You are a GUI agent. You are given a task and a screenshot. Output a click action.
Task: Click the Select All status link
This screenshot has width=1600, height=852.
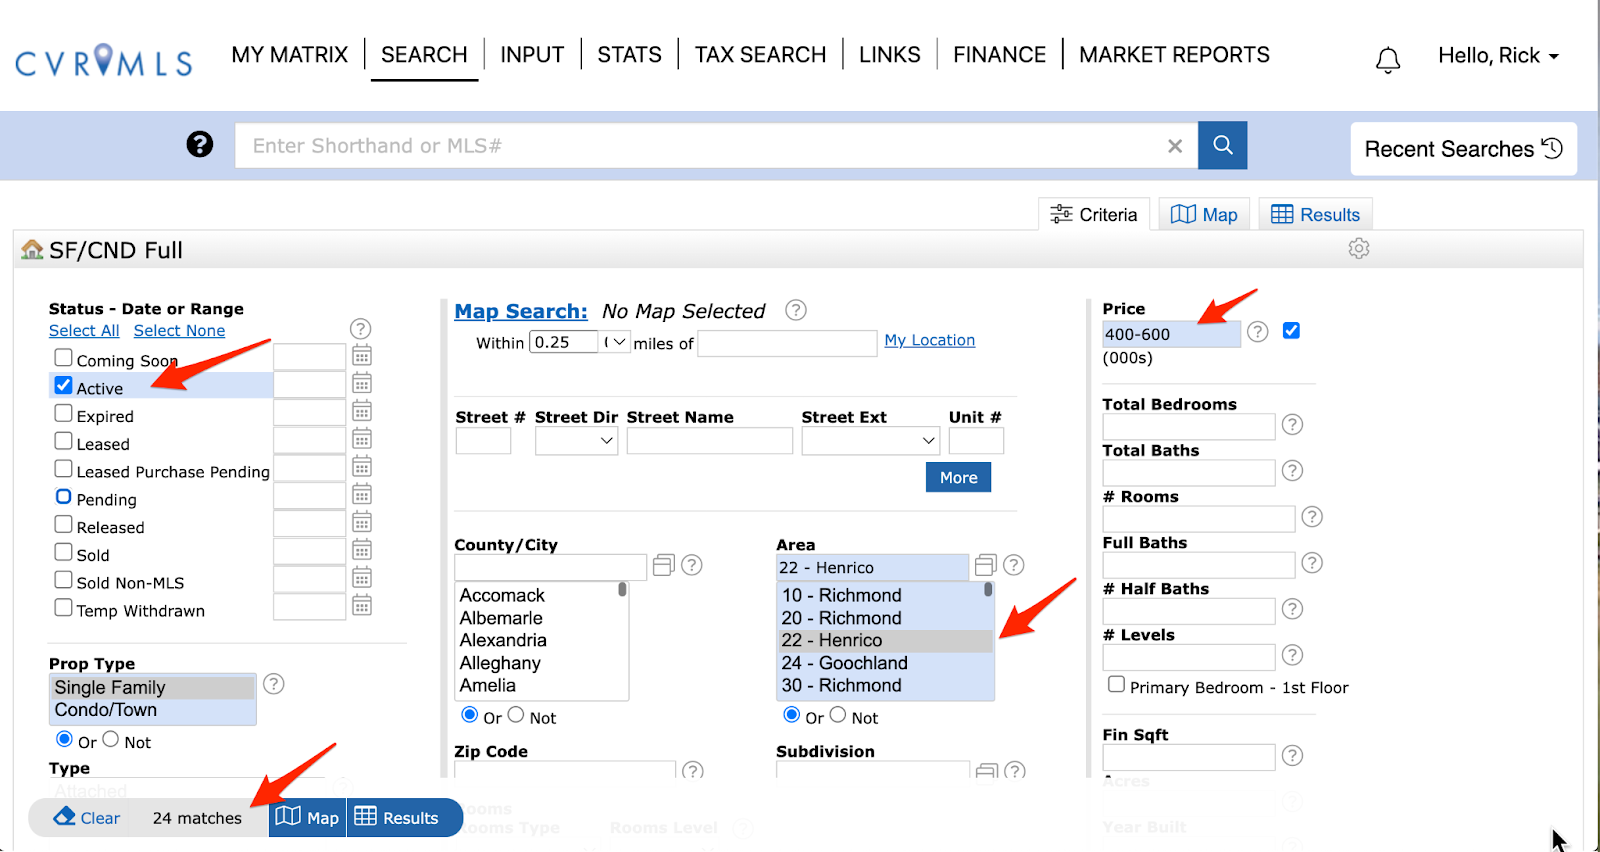(84, 331)
